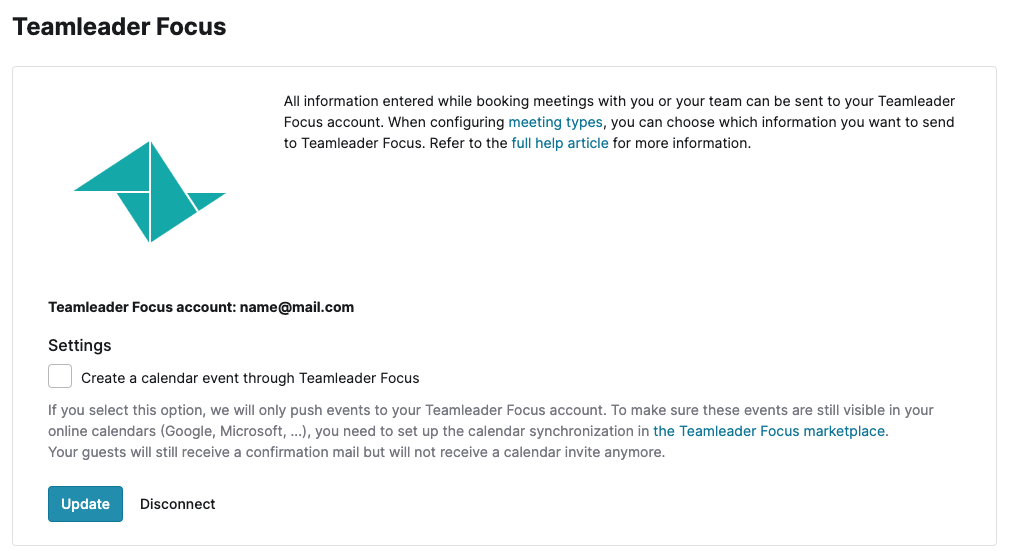Click 'for more information' after the help article link
The image size is (1011, 551).
(x=682, y=143)
